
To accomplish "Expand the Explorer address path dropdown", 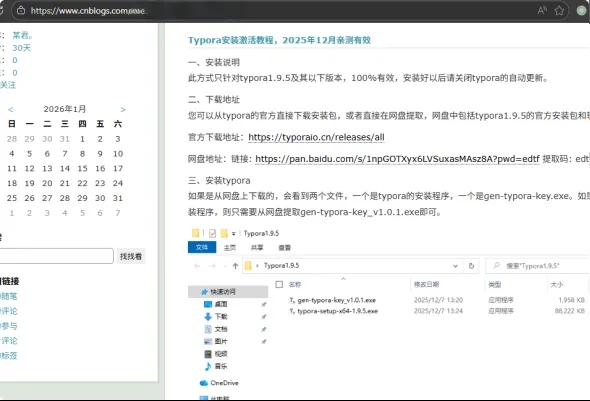I will click(455, 266).
